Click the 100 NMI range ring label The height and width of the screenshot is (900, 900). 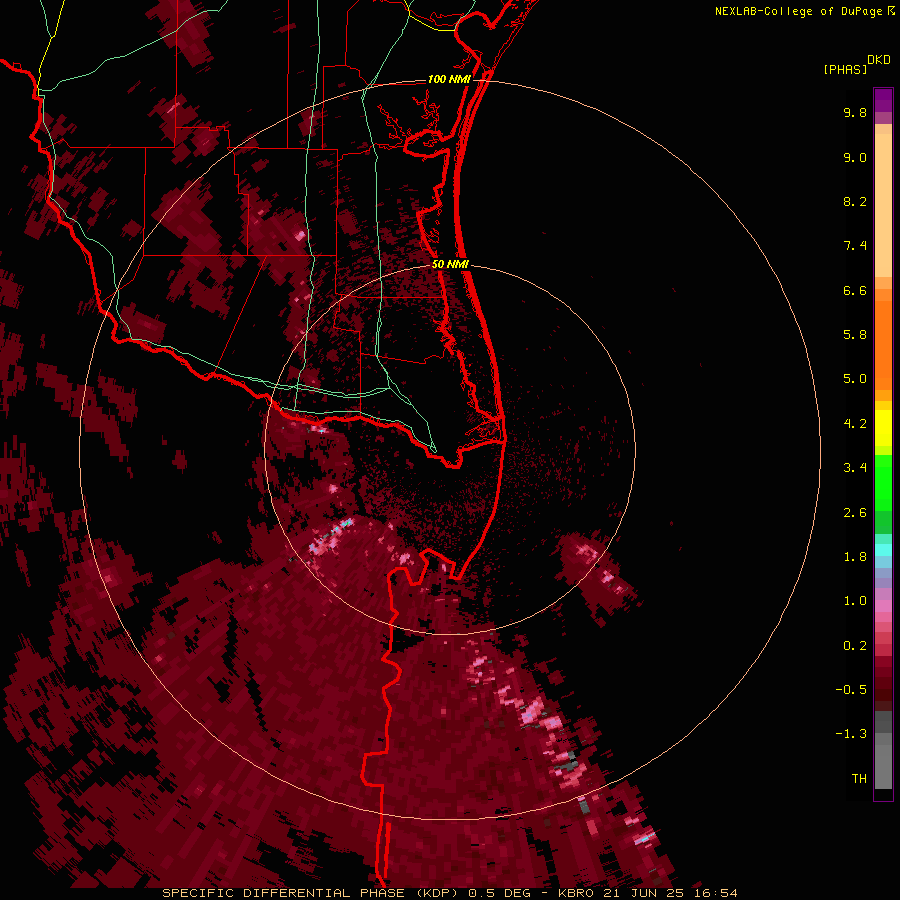tap(449, 79)
